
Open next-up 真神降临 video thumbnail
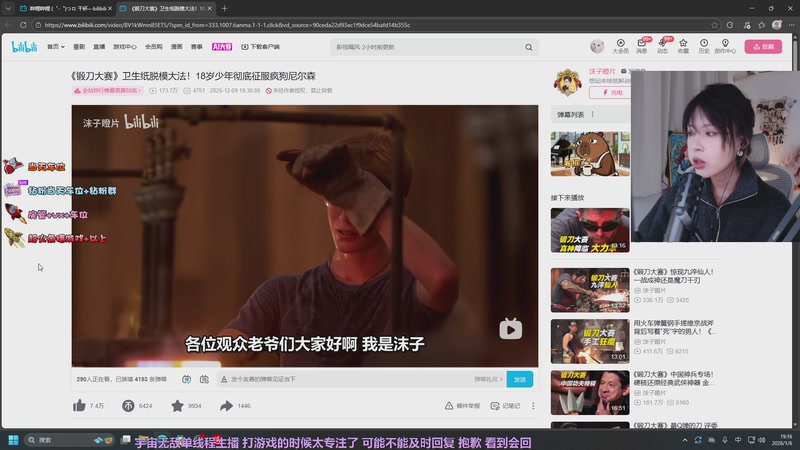click(590, 230)
